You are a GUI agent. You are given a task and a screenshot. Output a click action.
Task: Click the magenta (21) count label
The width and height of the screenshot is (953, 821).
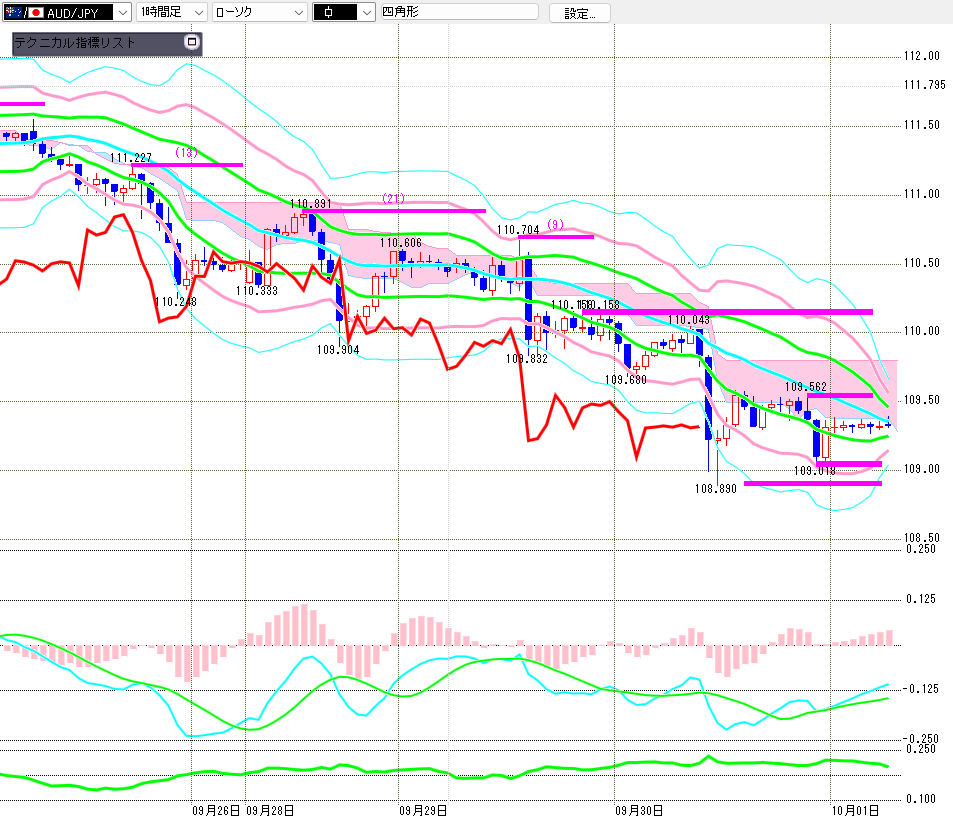[393, 199]
